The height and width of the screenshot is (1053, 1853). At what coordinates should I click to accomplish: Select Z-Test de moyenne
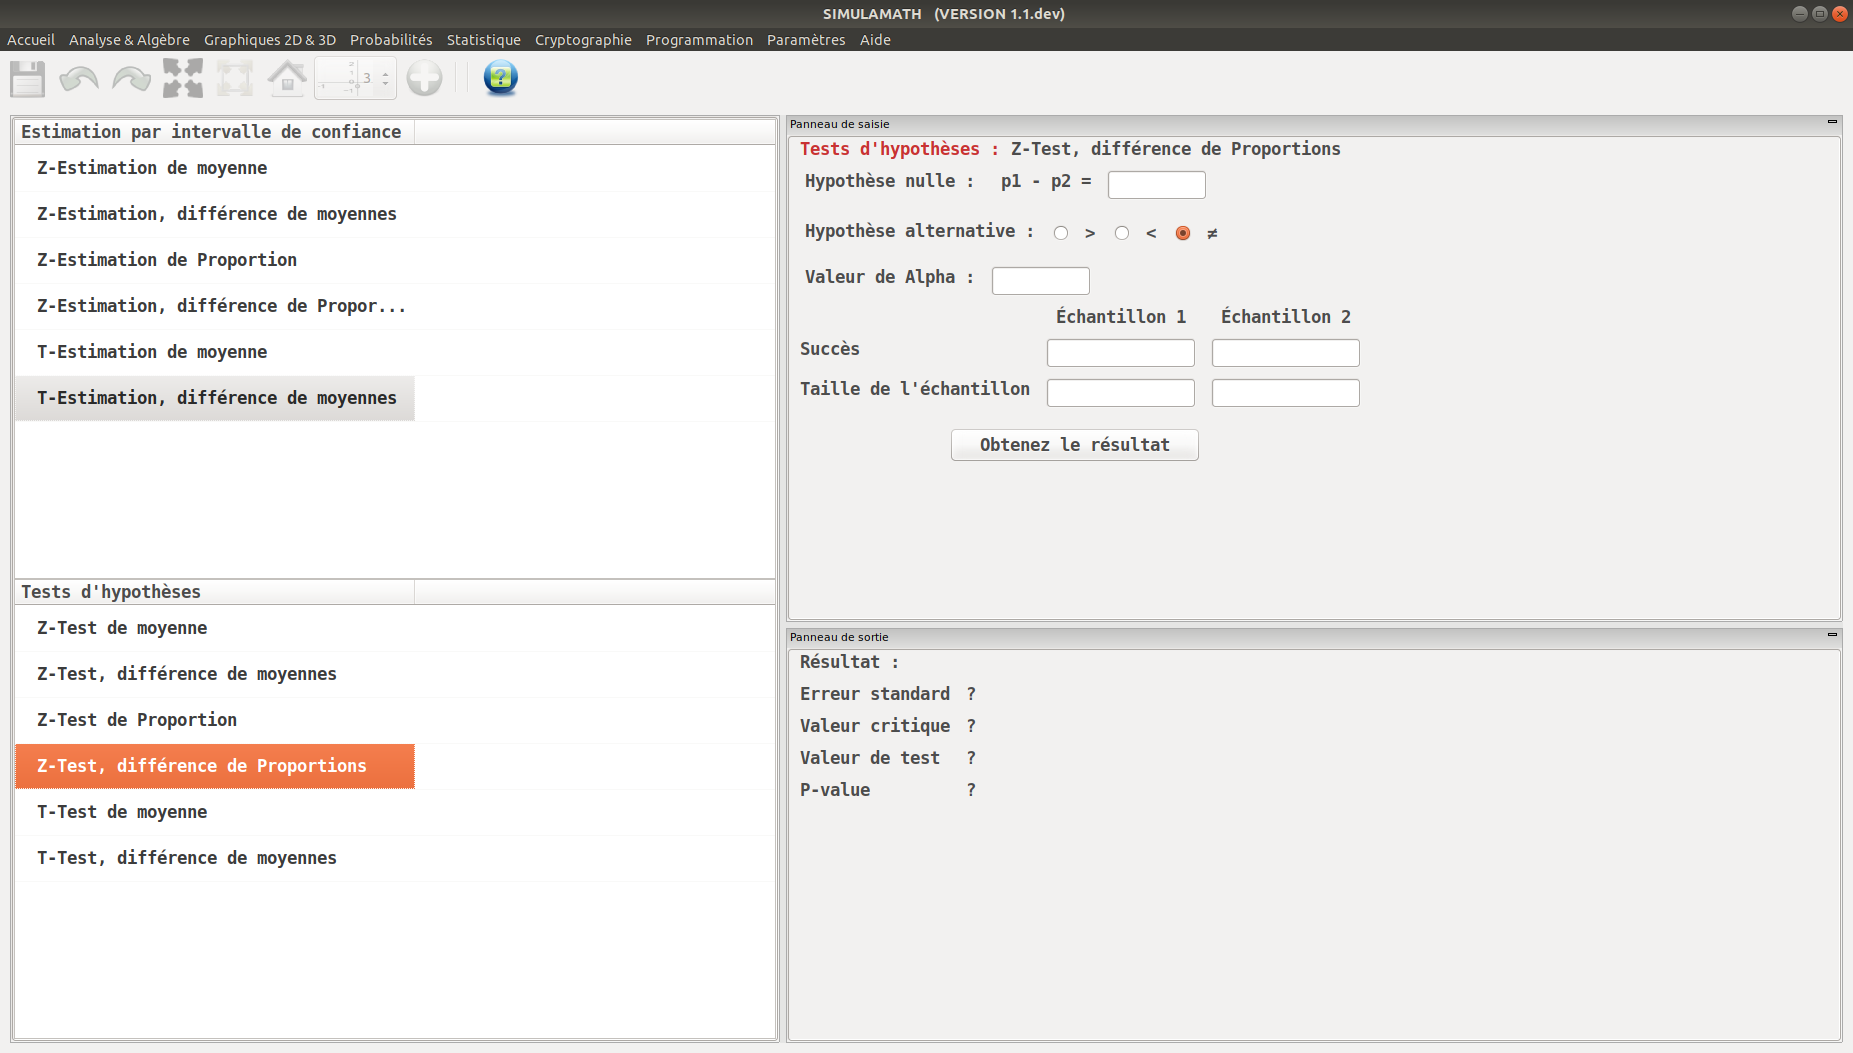[215, 628]
